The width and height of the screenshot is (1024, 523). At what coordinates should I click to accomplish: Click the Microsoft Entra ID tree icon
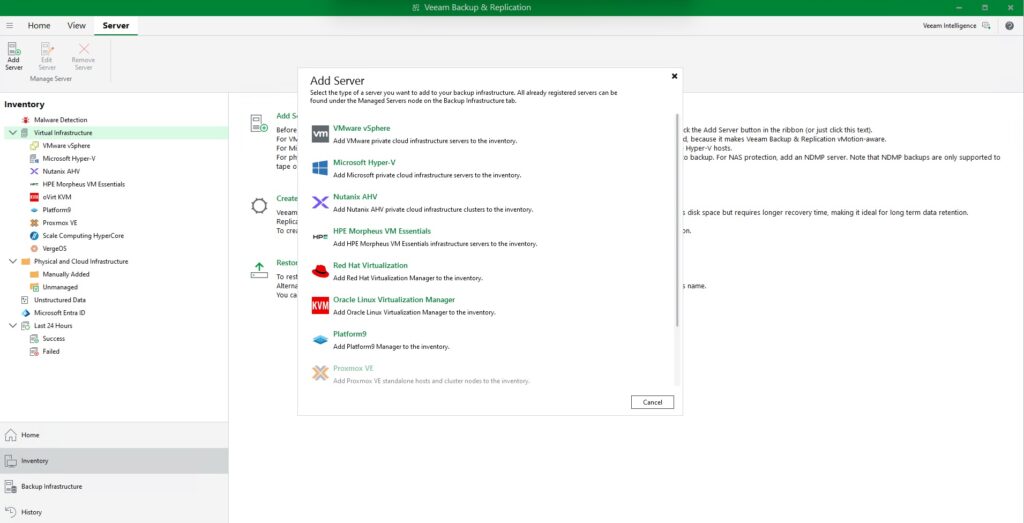(x=25, y=313)
